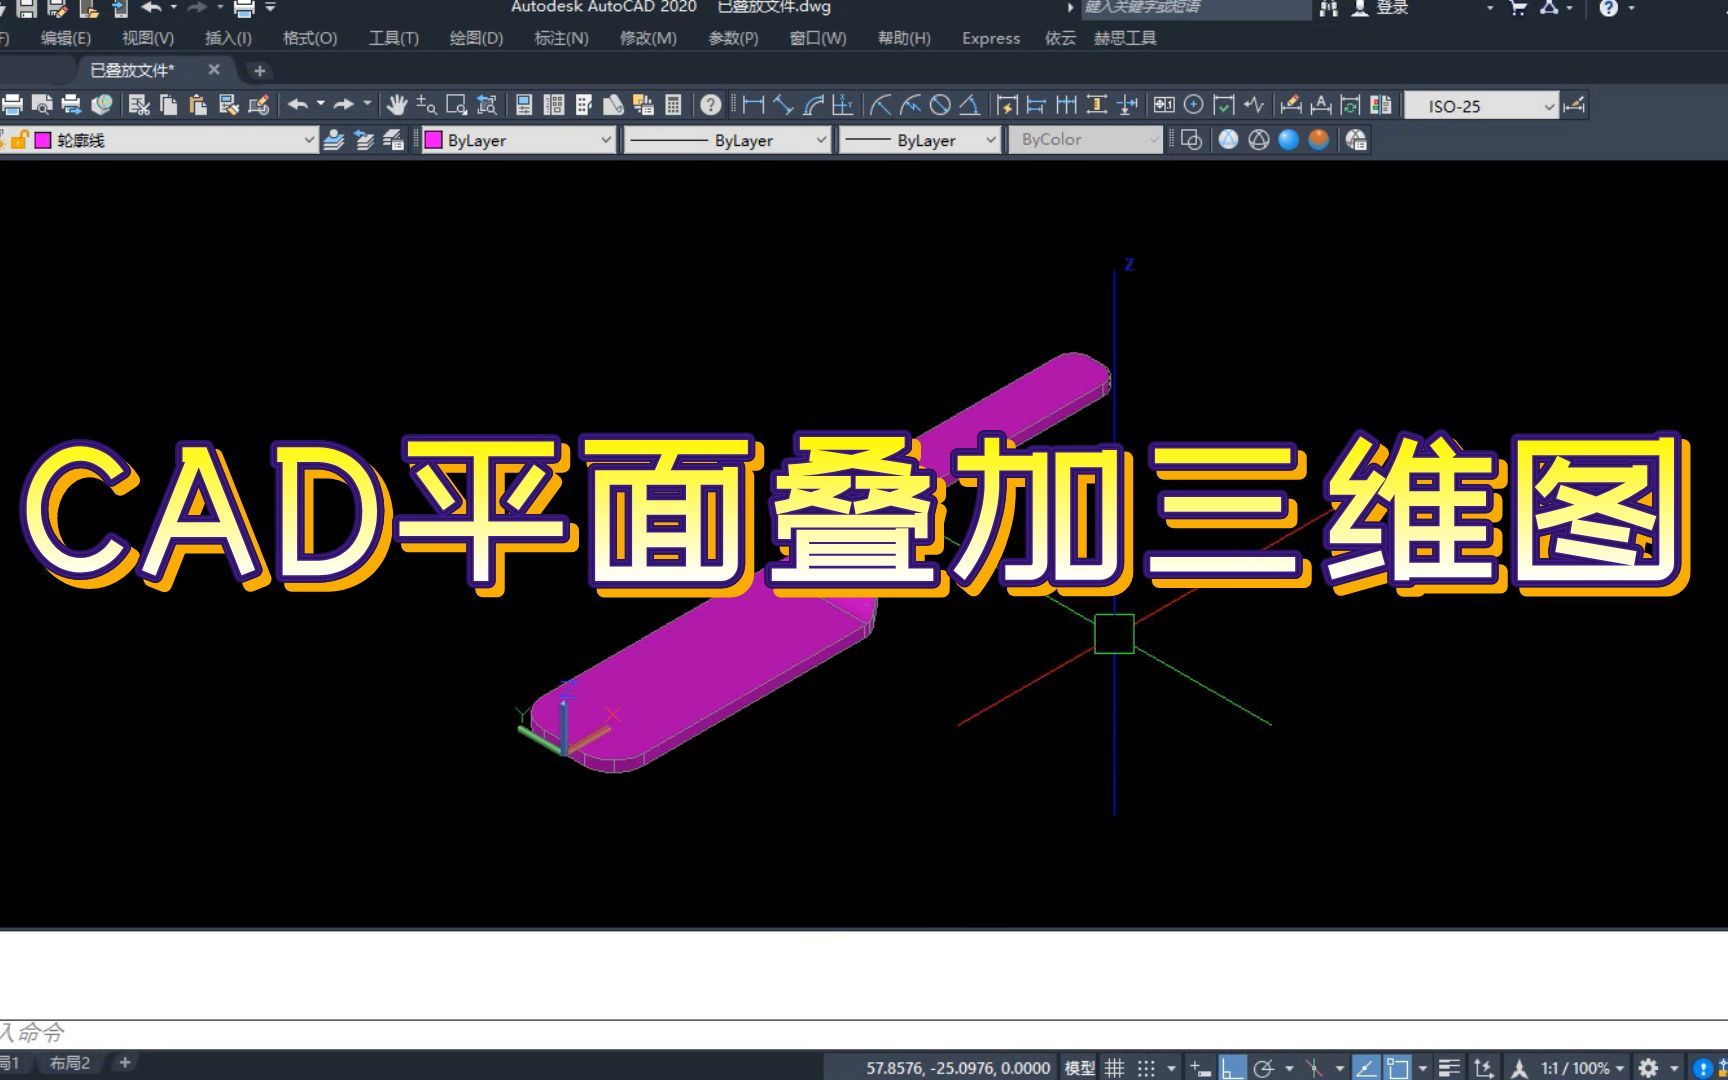The height and width of the screenshot is (1080, 1728).
Task: Toggle ortho mode in status bar
Action: (1233, 1065)
